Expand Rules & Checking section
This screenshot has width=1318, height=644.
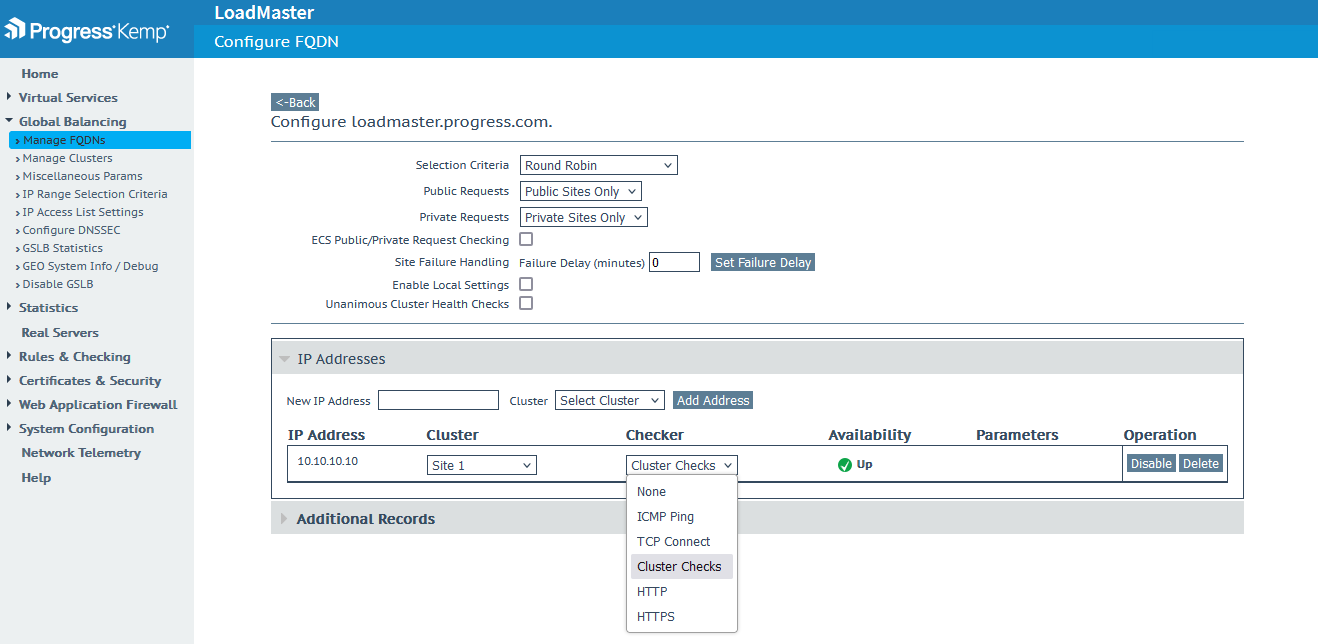point(75,357)
